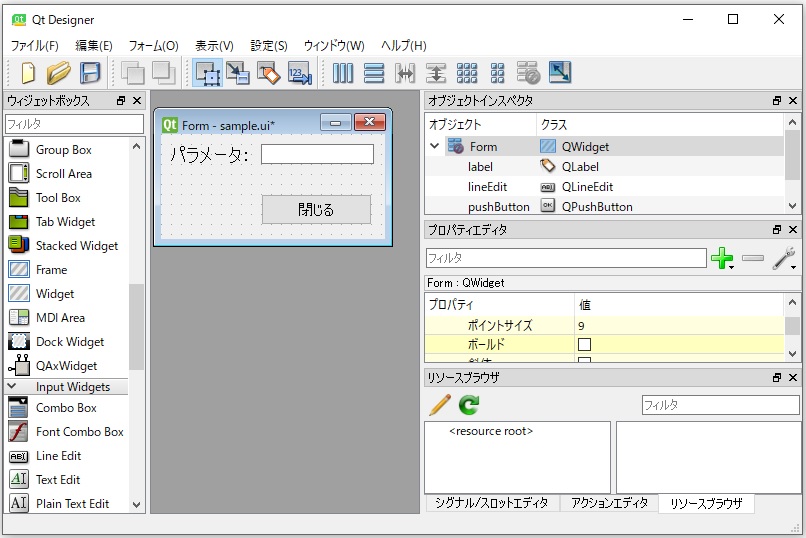The width and height of the screenshot is (806, 538).
Task: Click the 閉じる button on the form
Action: (x=316, y=210)
